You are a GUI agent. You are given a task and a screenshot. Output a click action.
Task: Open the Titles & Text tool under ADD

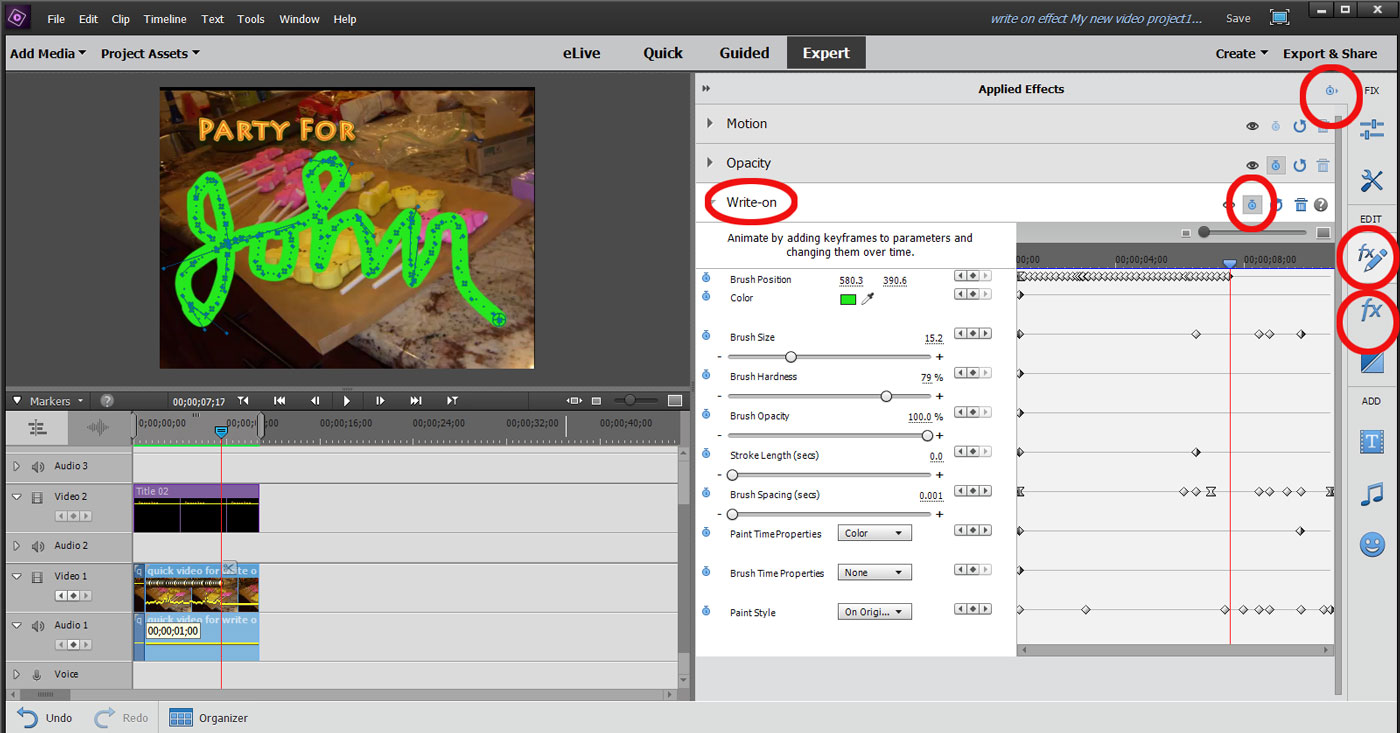(x=1371, y=441)
